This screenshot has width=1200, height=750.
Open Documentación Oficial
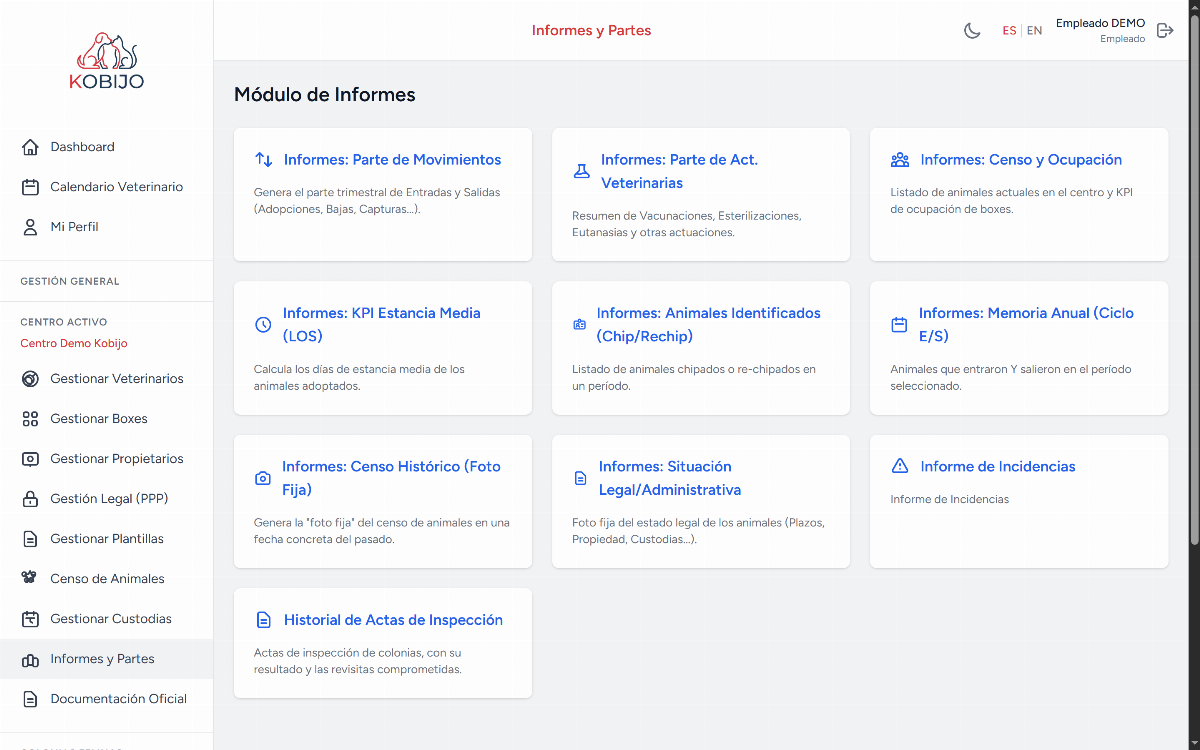[x=106, y=699]
